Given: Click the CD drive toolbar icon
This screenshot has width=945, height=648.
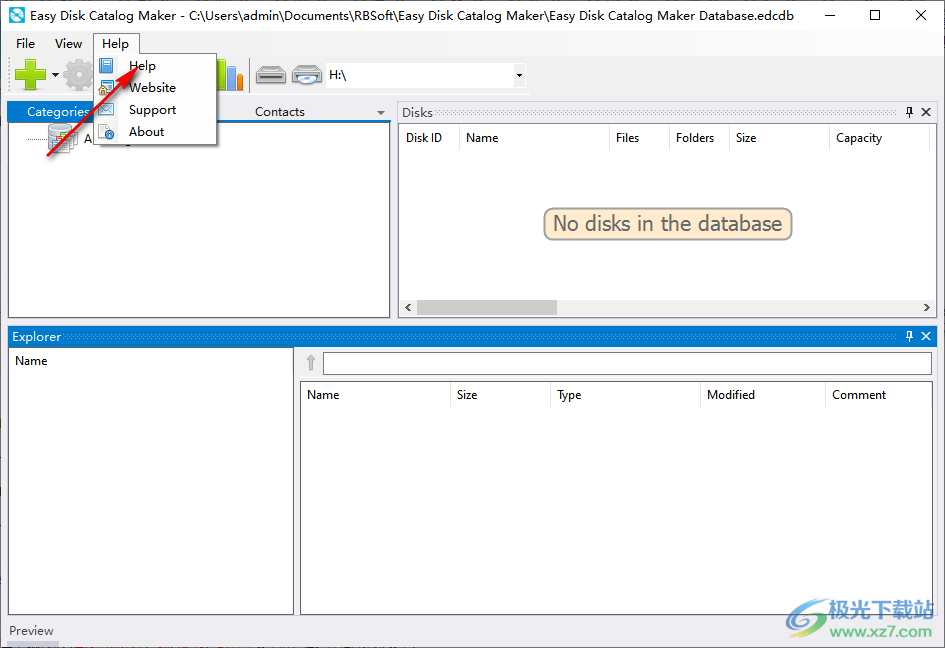Looking at the screenshot, I should (x=307, y=75).
